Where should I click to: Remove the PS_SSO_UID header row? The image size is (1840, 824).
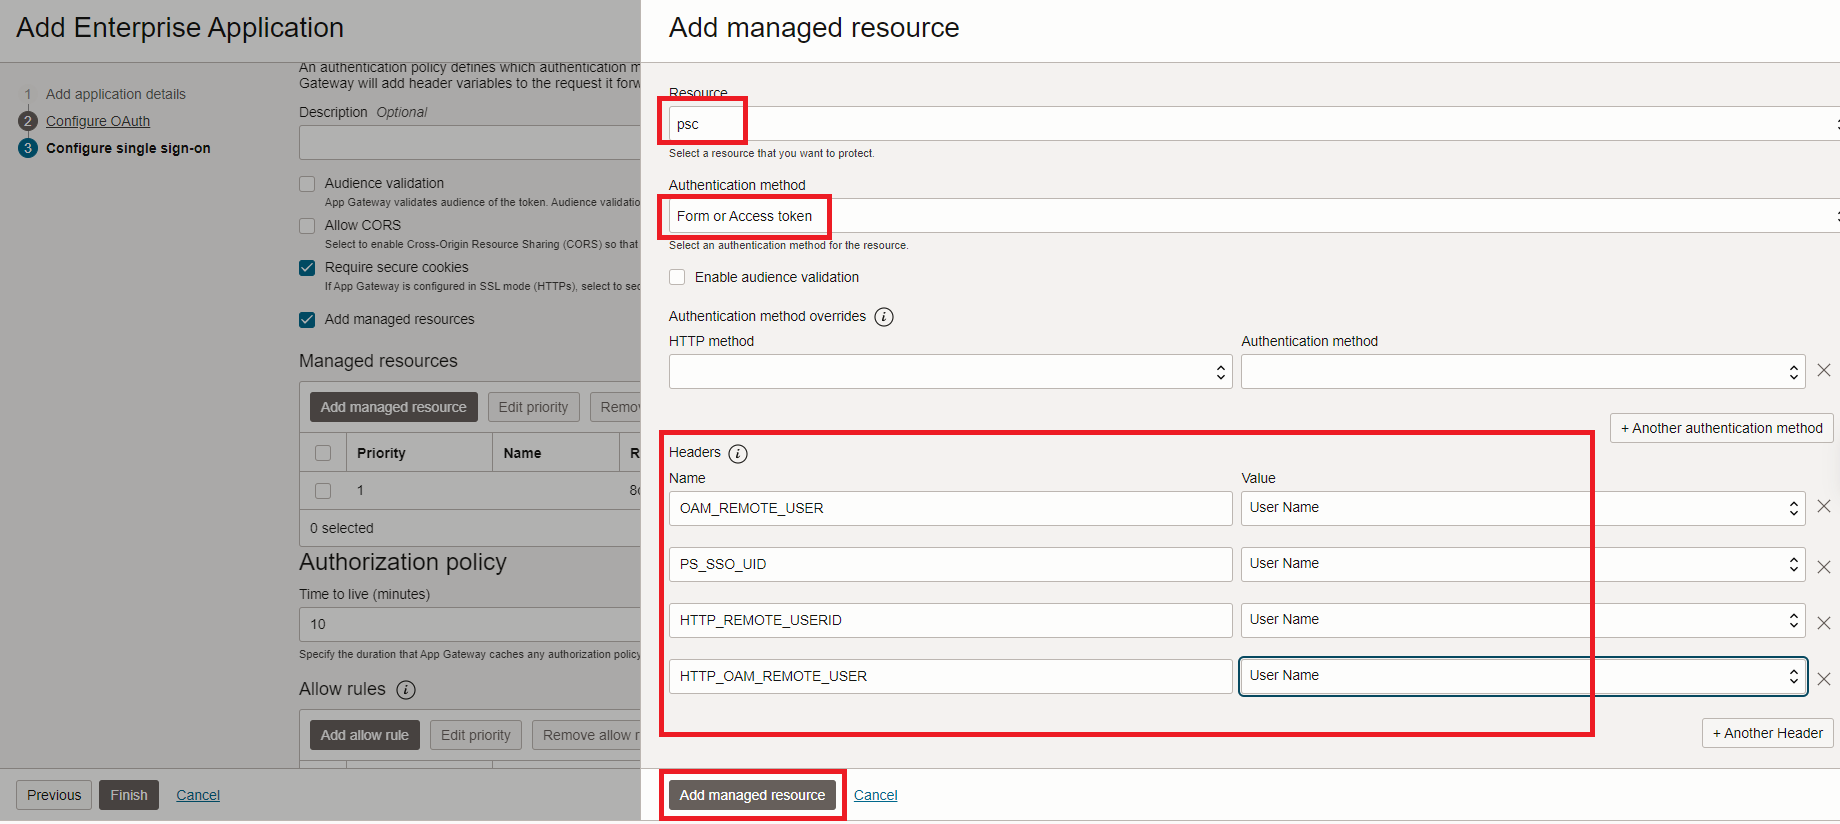tap(1824, 567)
